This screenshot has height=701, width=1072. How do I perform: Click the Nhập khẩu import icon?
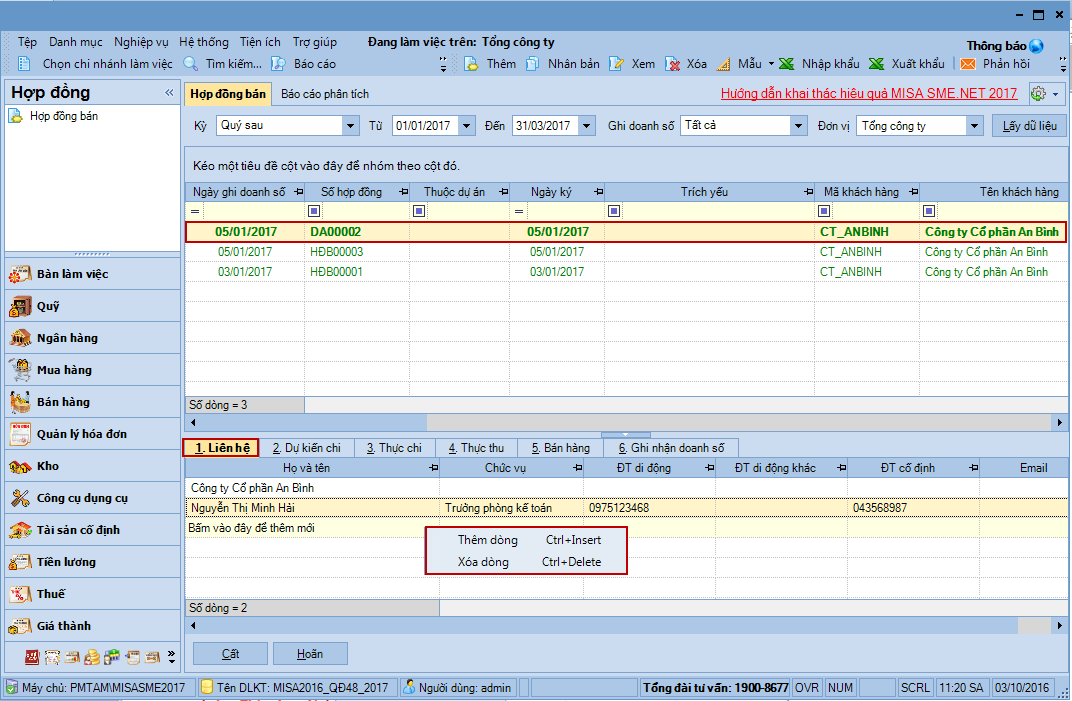point(787,64)
